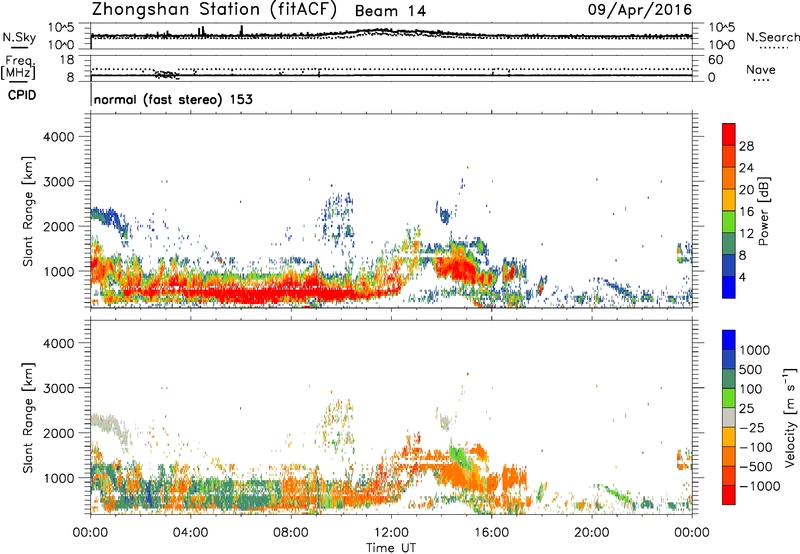Image resolution: width=800 pixels, height=554 pixels.
Task: Click the 'Zhongshan Station (fitACF)' title
Action: (214, 10)
